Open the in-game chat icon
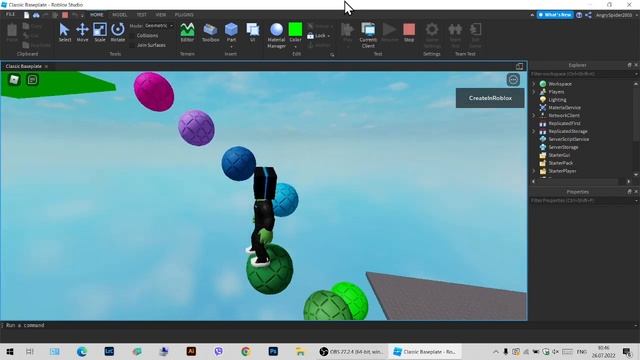 [x=33, y=80]
